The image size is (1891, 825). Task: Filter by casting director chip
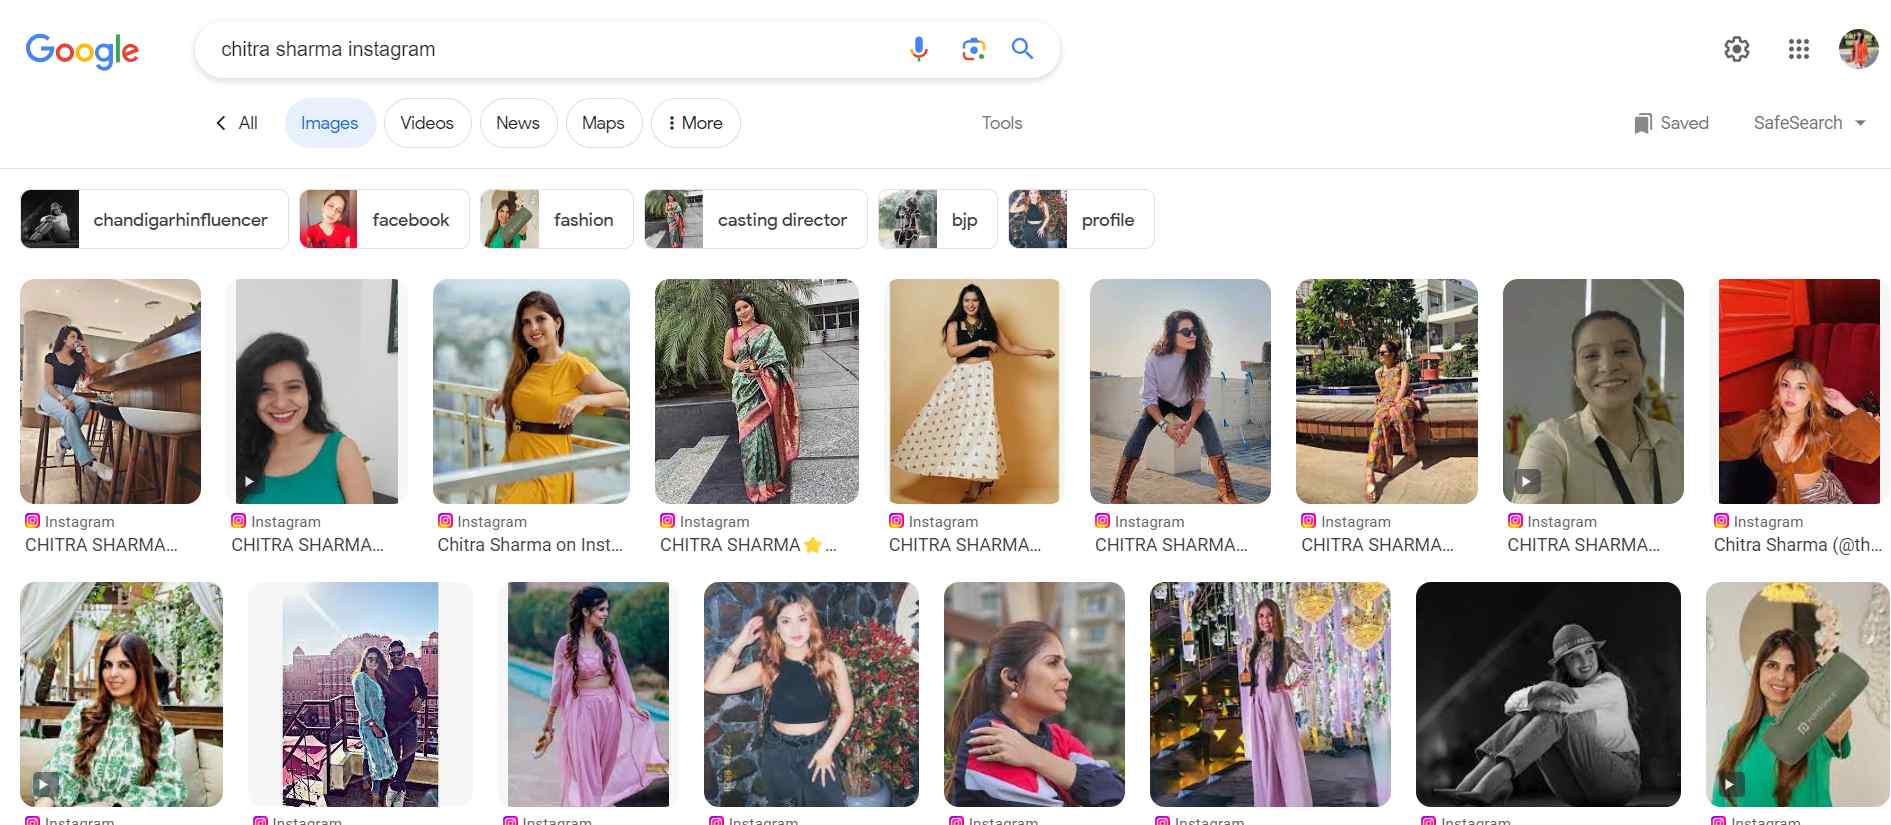756,219
